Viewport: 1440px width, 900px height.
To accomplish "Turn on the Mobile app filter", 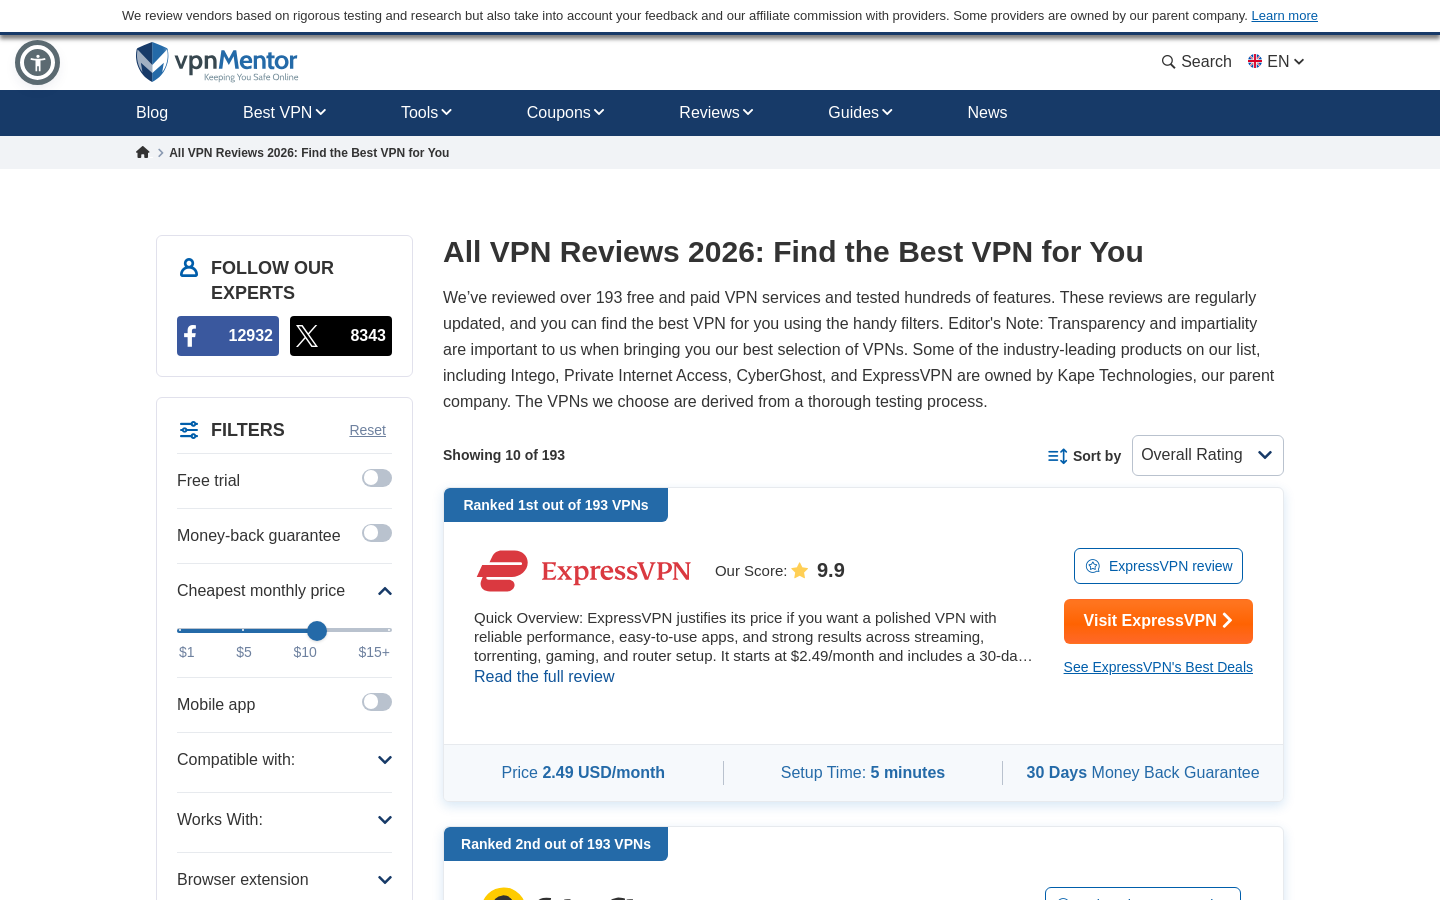I will pos(377,702).
